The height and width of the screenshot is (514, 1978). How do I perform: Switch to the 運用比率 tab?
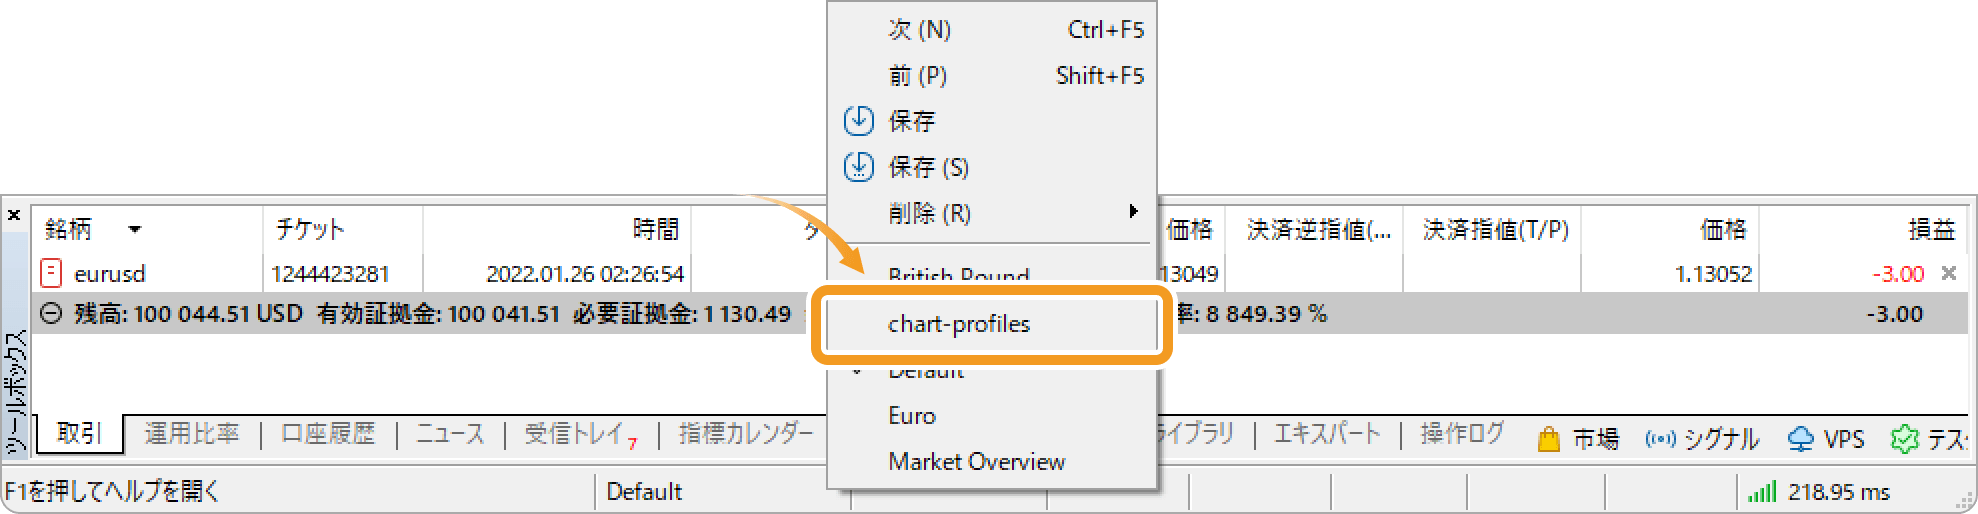[191, 434]
